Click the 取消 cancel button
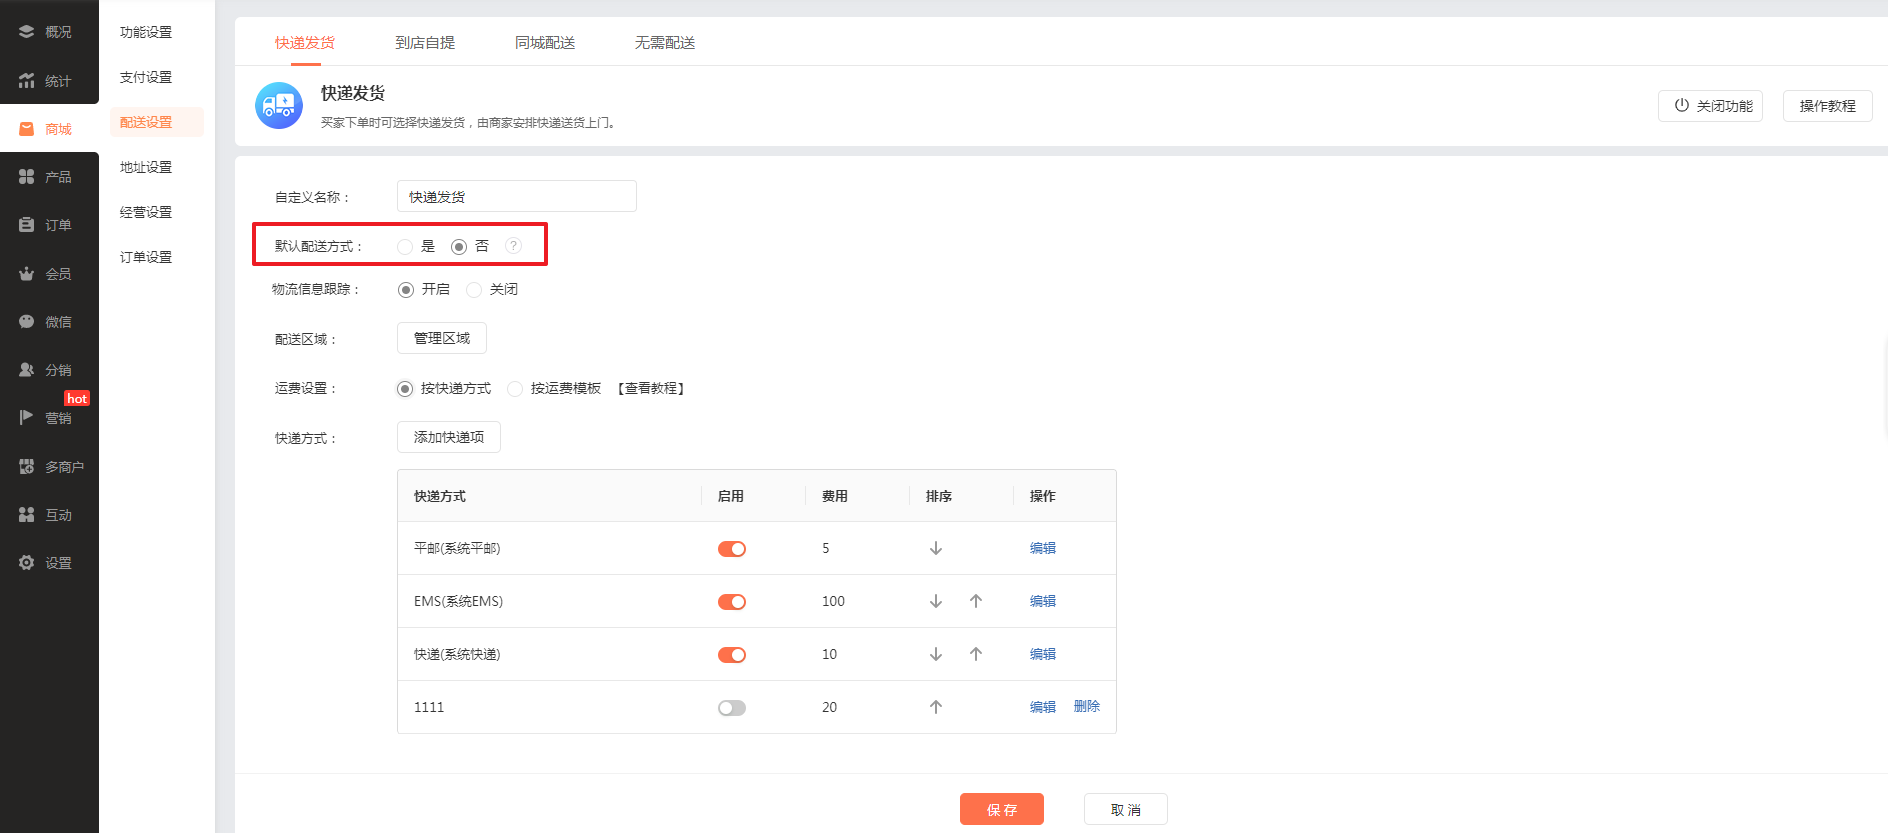 click(x=1126, y=809)
